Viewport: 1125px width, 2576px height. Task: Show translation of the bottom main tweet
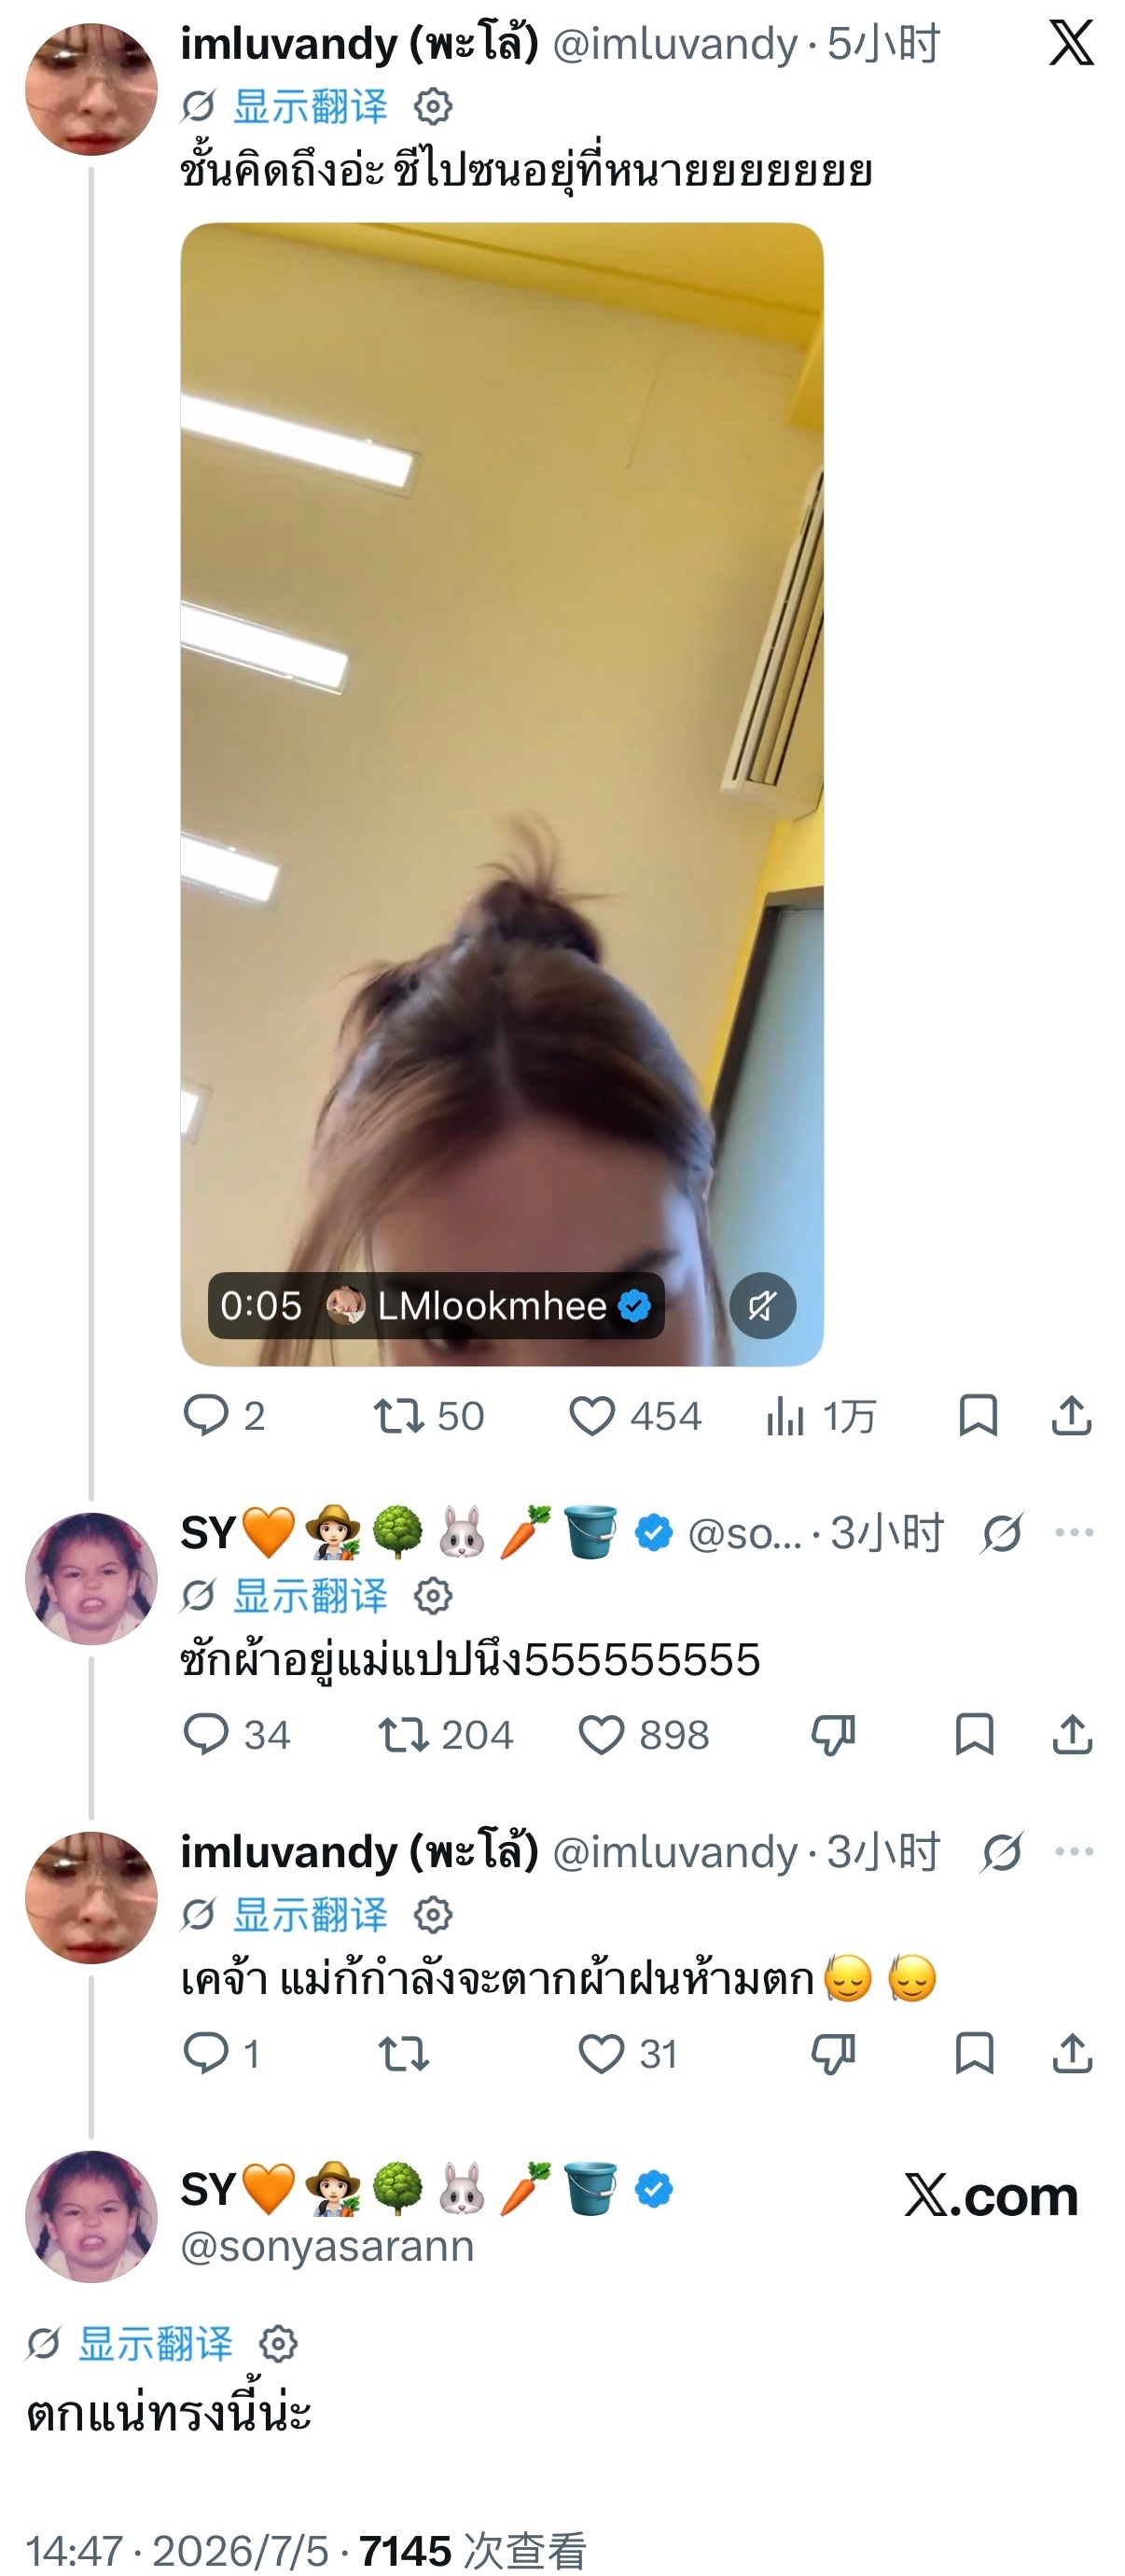155,2343
